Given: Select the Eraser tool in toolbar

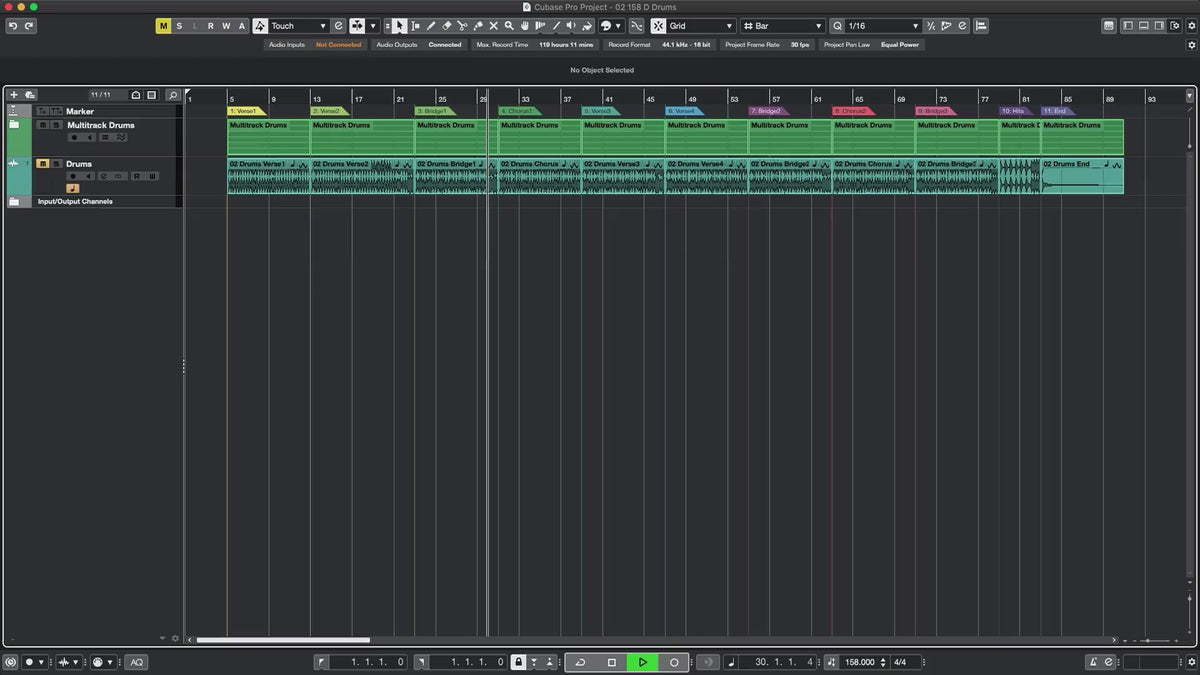Looking at the screenshot, I should pos(446,26).
